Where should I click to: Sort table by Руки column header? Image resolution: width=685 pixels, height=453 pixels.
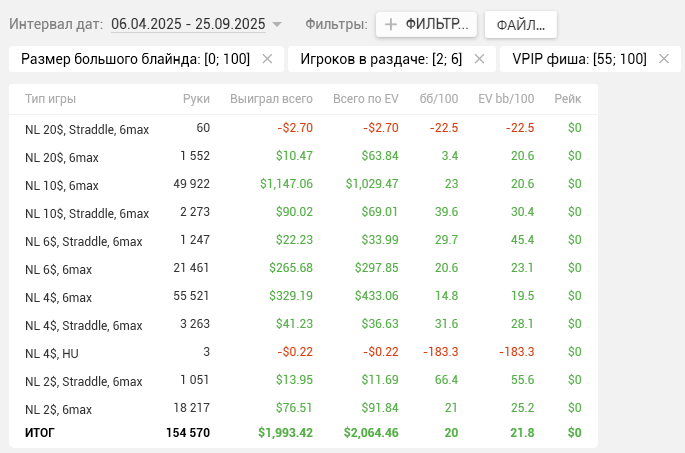tap(196, 99)
